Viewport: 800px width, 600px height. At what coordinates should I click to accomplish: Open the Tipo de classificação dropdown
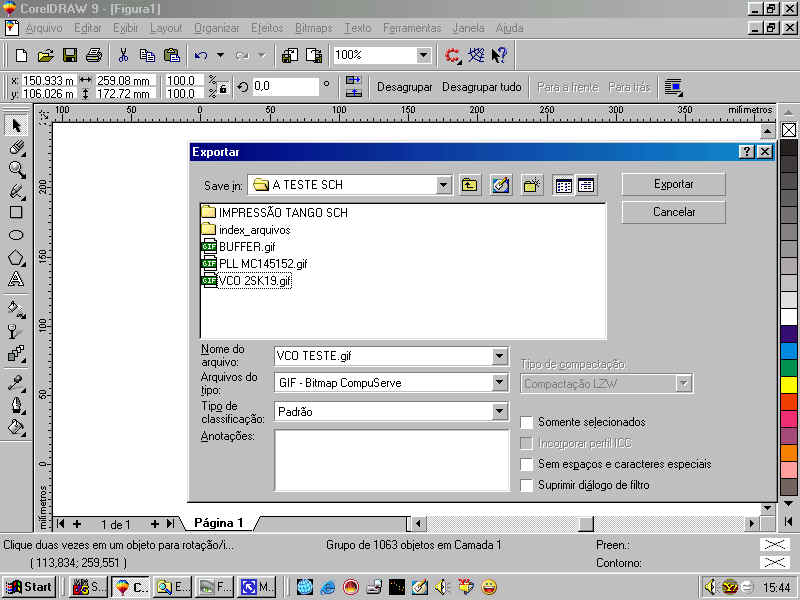(x=499, y=411)
